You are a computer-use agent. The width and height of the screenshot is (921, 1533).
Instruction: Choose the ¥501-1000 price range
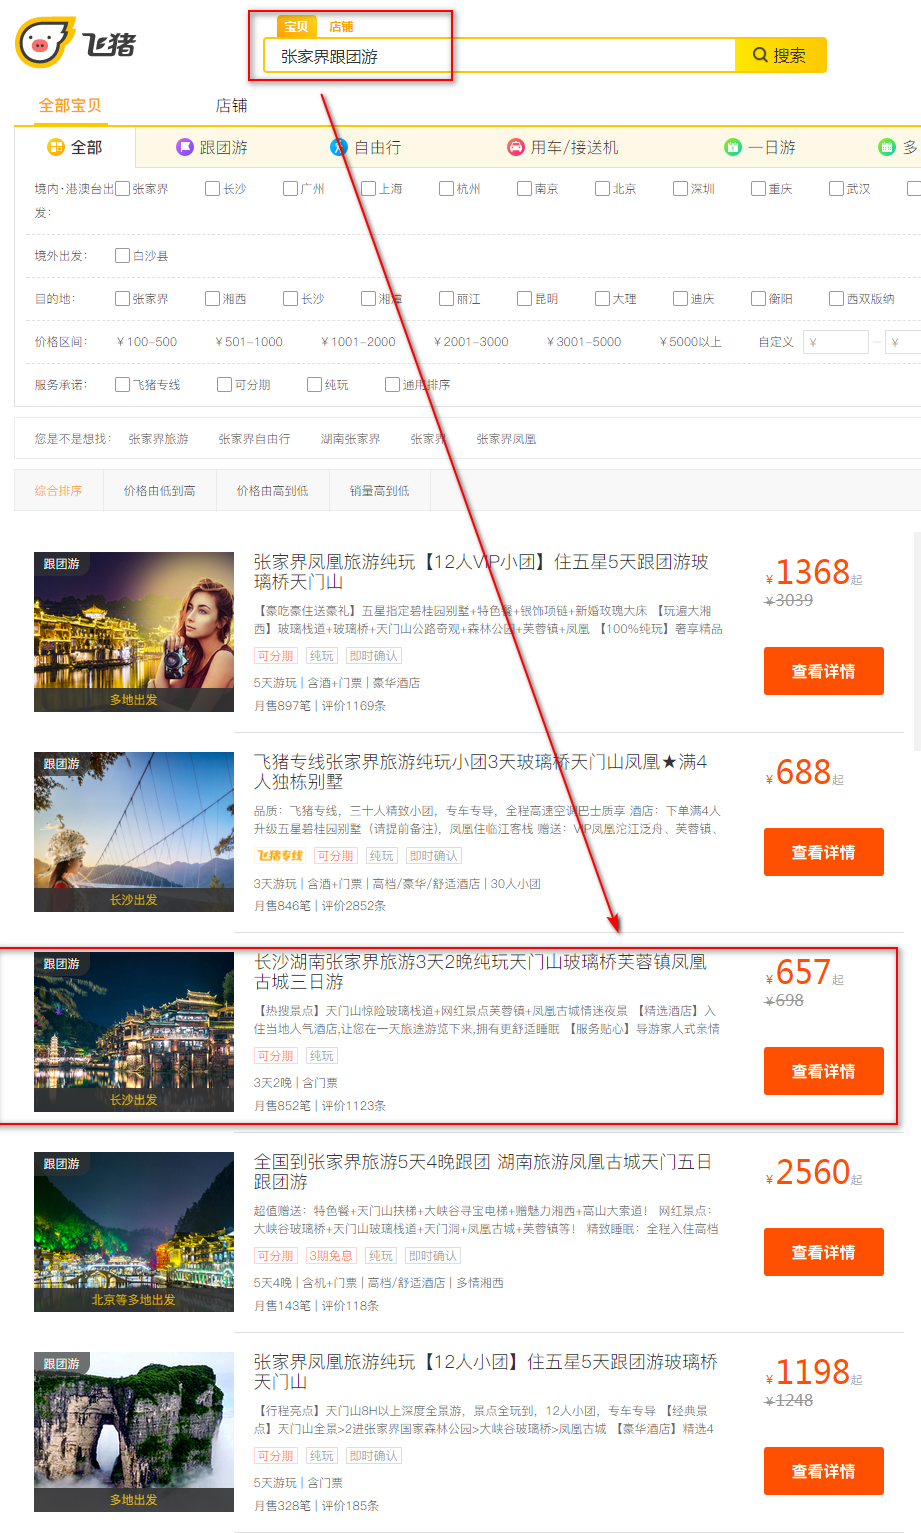248,342
